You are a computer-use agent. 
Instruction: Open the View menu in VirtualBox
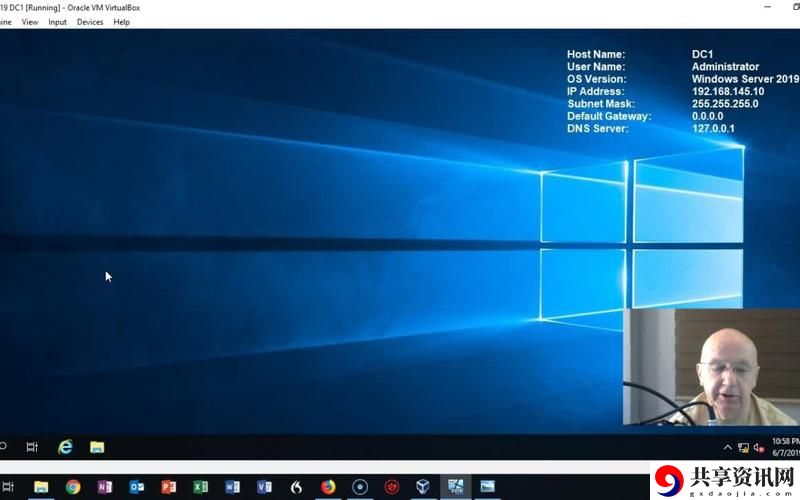(x=30, y=22)
